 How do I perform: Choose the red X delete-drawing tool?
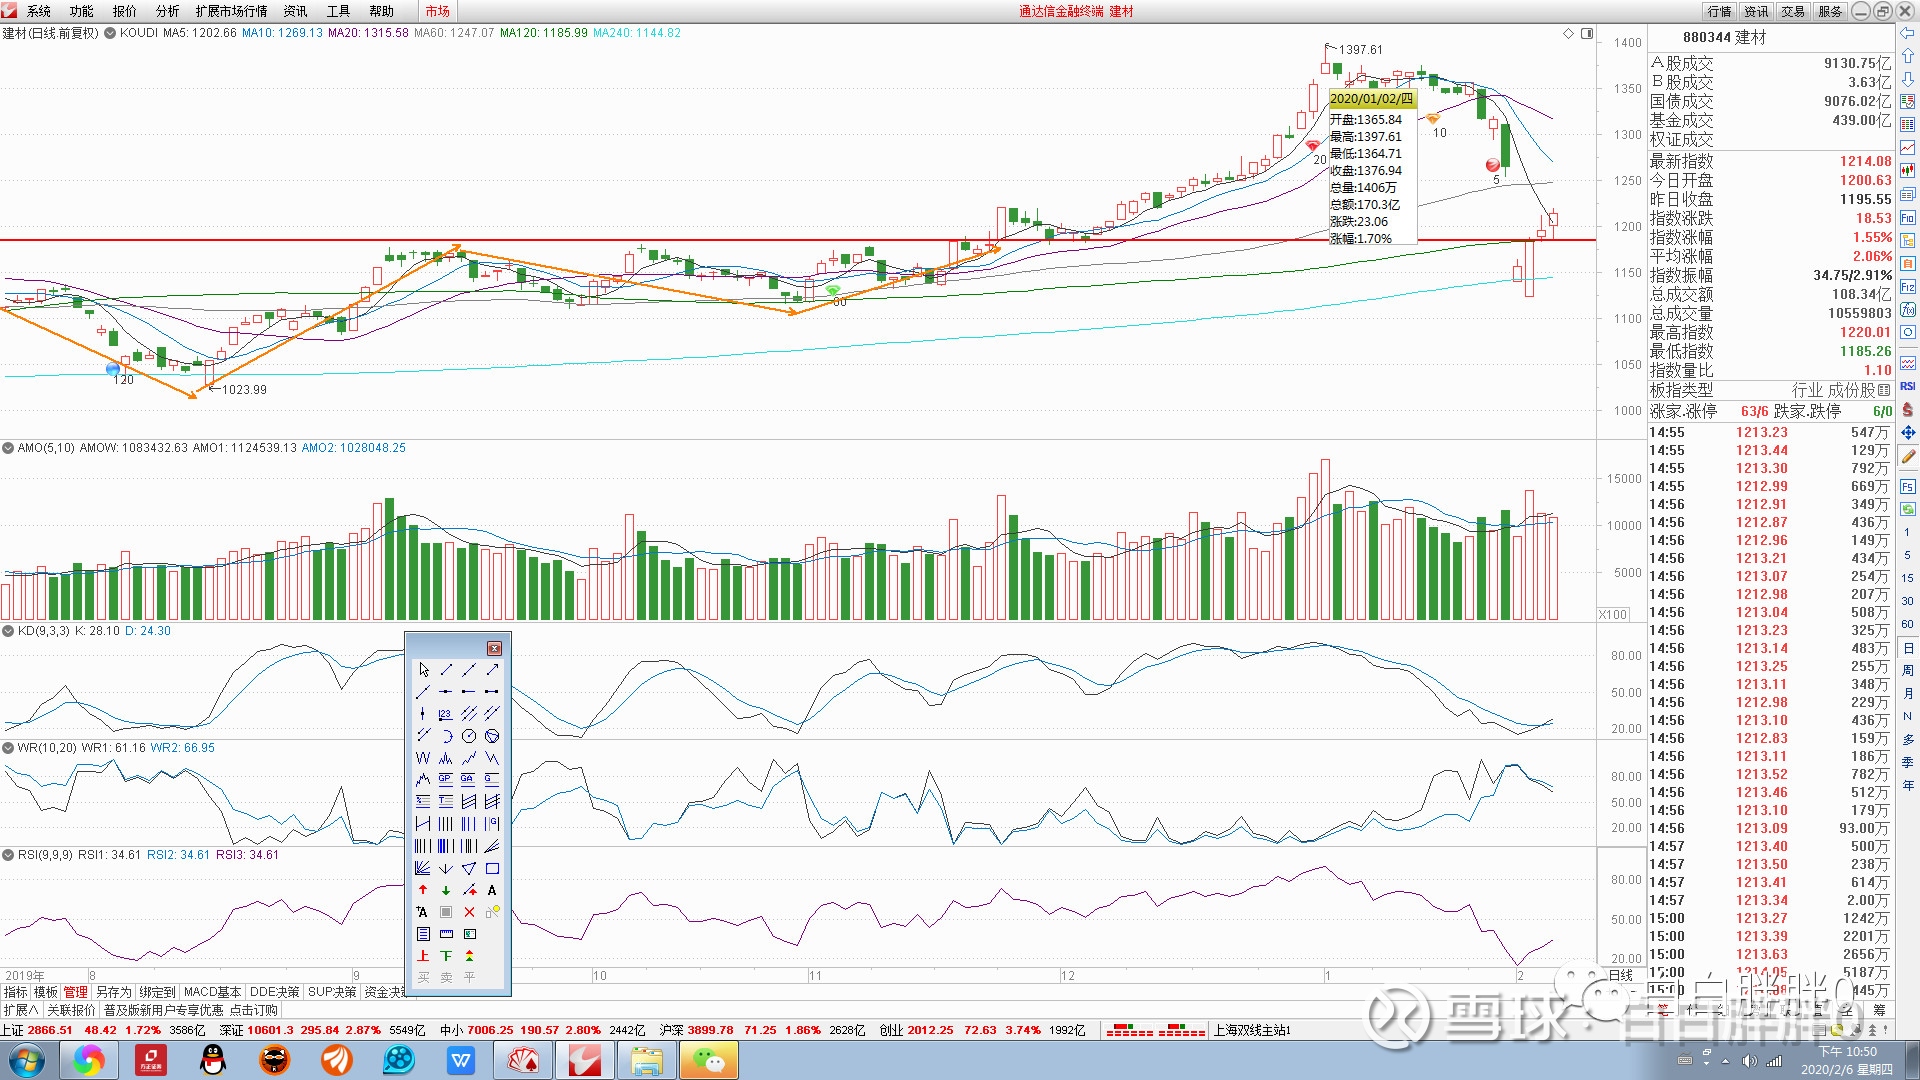pos(469,912)
